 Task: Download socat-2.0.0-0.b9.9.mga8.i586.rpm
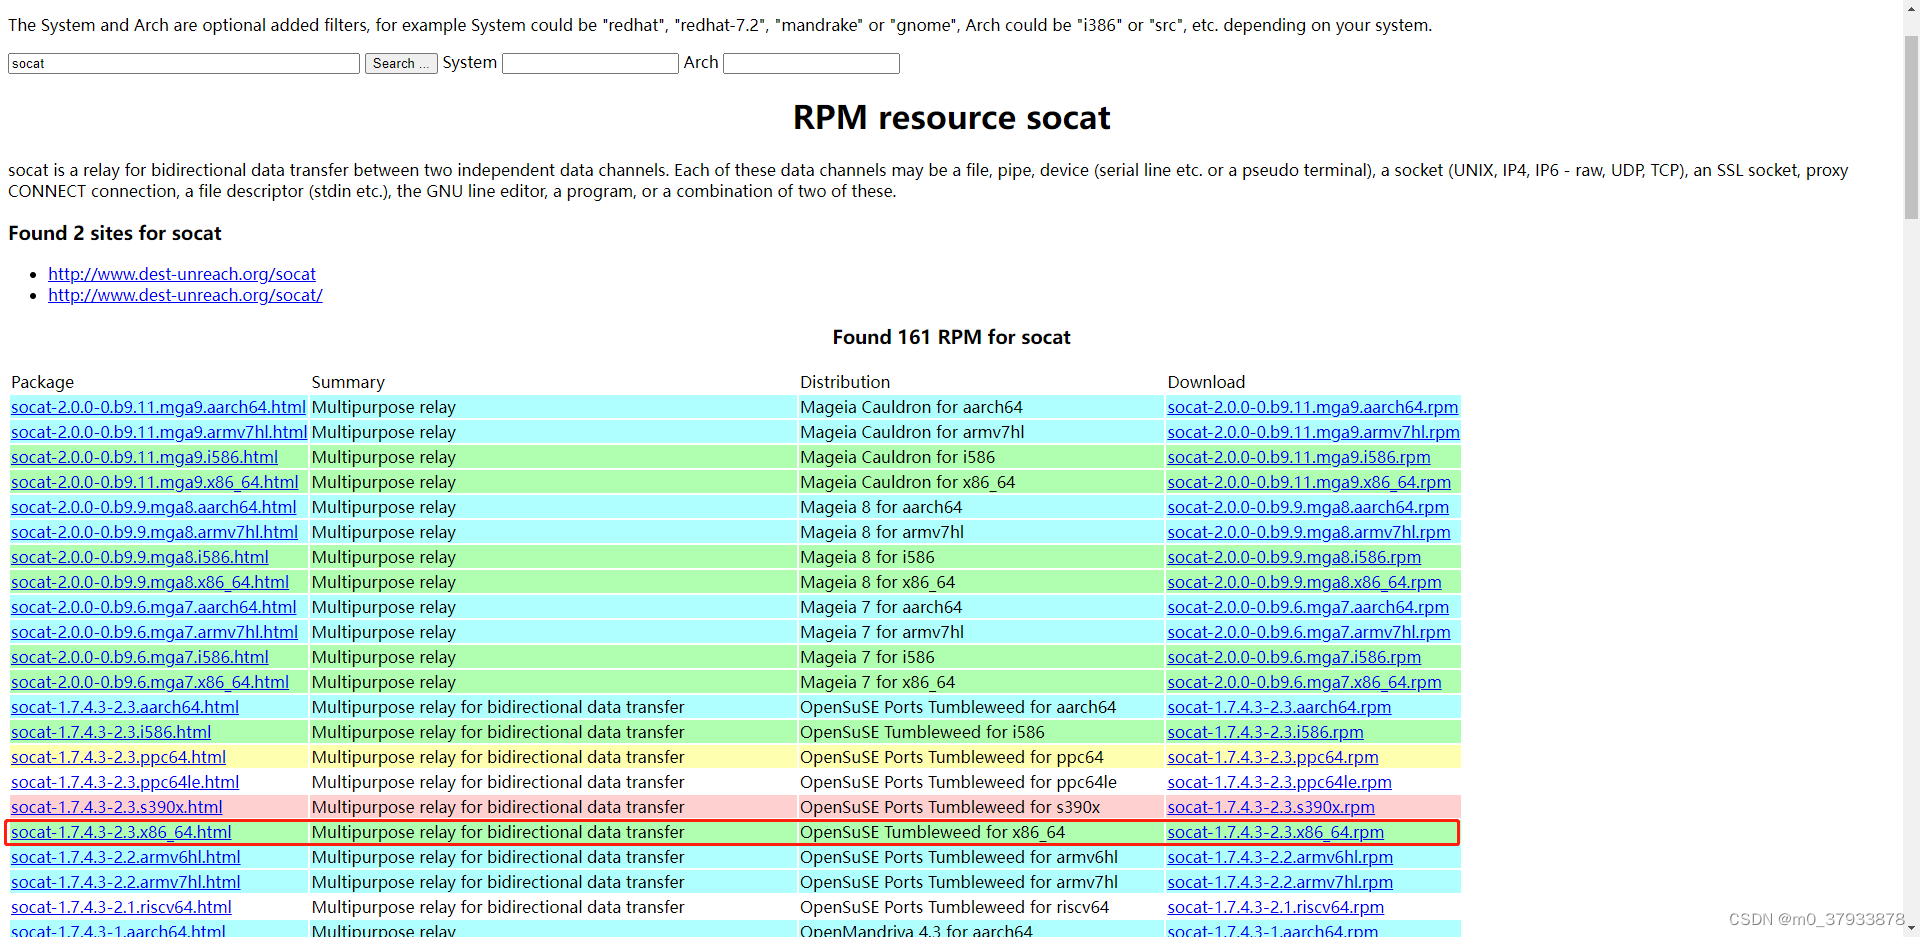pyautogui.click(x=1294, y=557)
